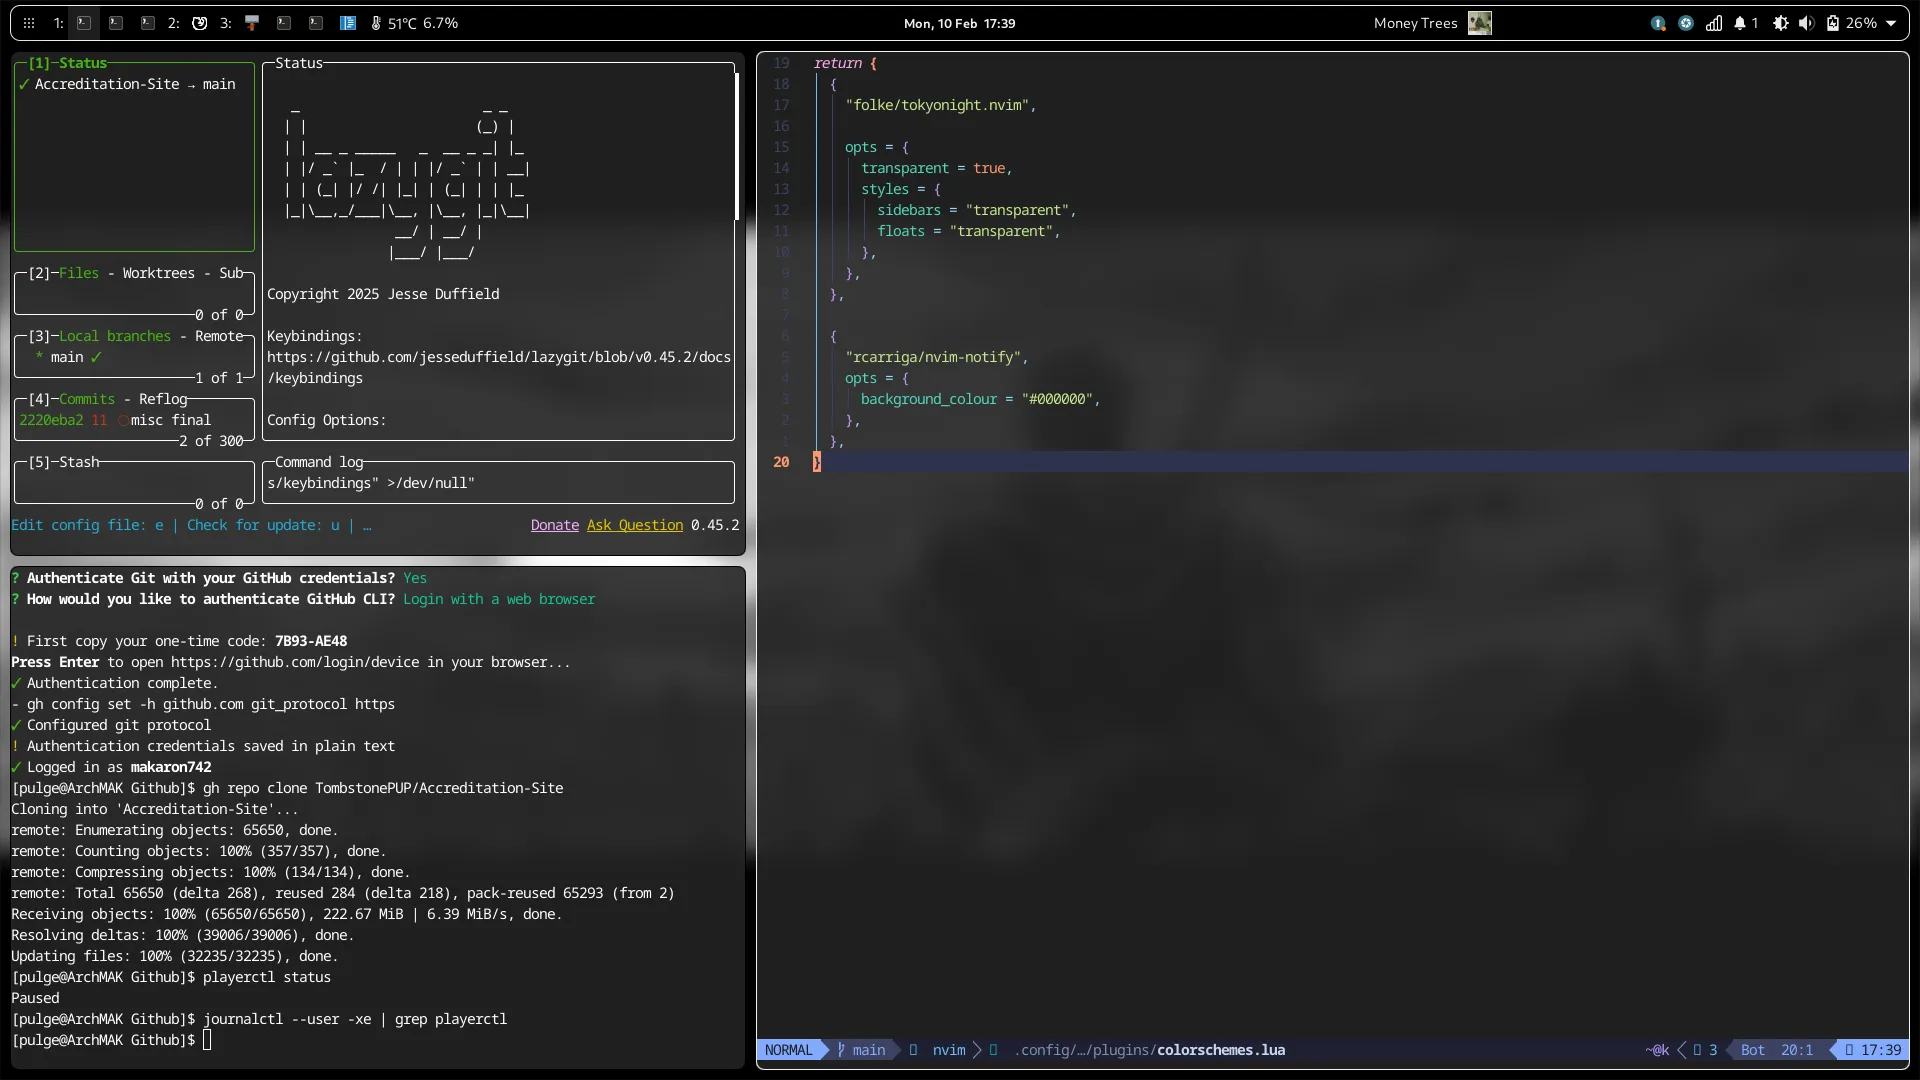Open the network signal bars icon

click(1714, 23)
